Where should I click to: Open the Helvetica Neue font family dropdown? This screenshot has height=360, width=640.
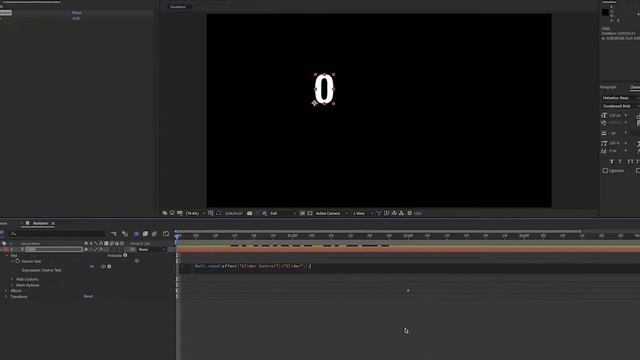coord(620,98)
